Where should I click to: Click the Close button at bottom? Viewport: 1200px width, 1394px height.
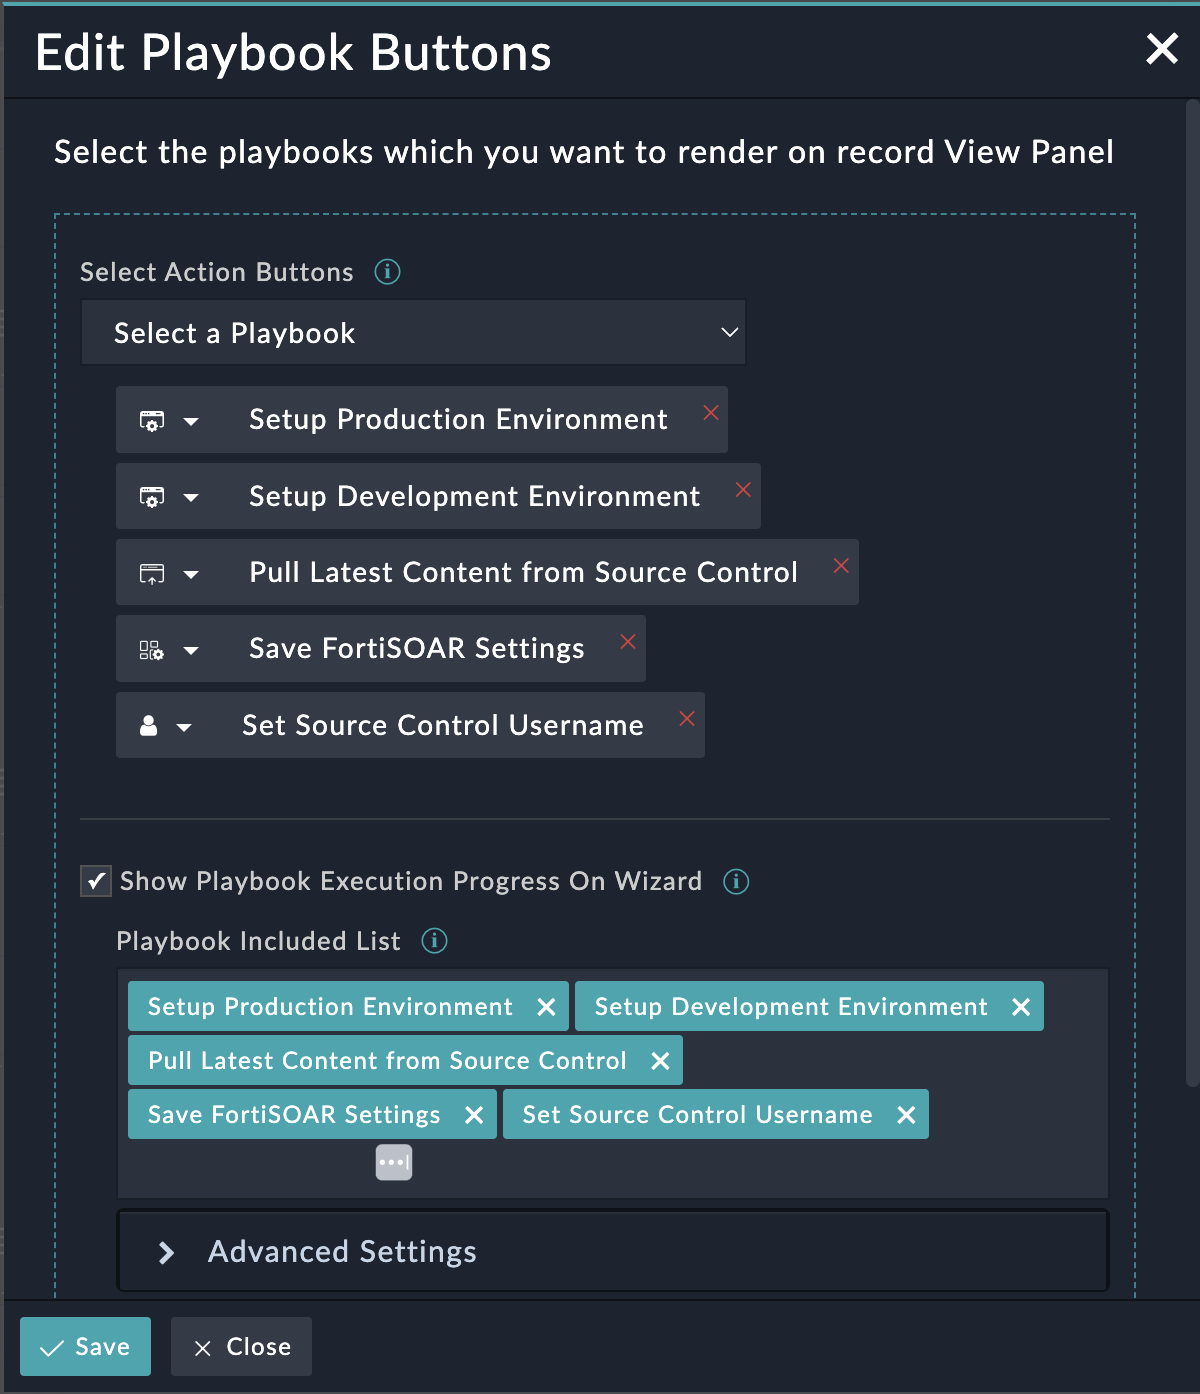coord(241,1347)
